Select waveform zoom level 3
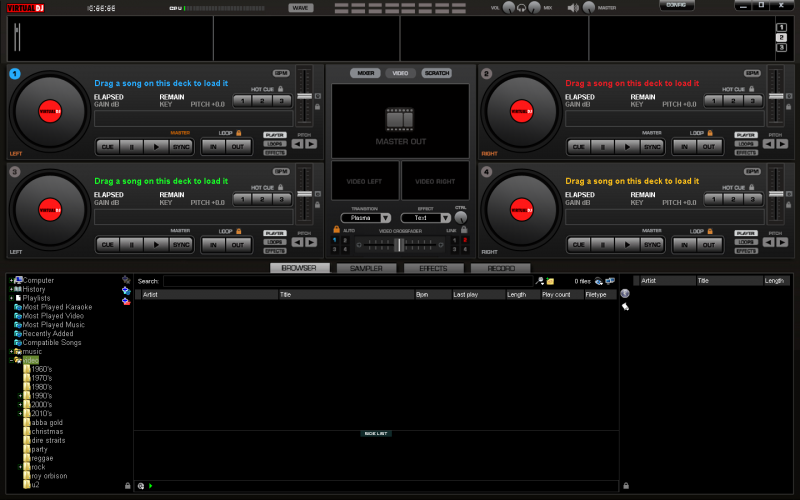 click(781, 47)
